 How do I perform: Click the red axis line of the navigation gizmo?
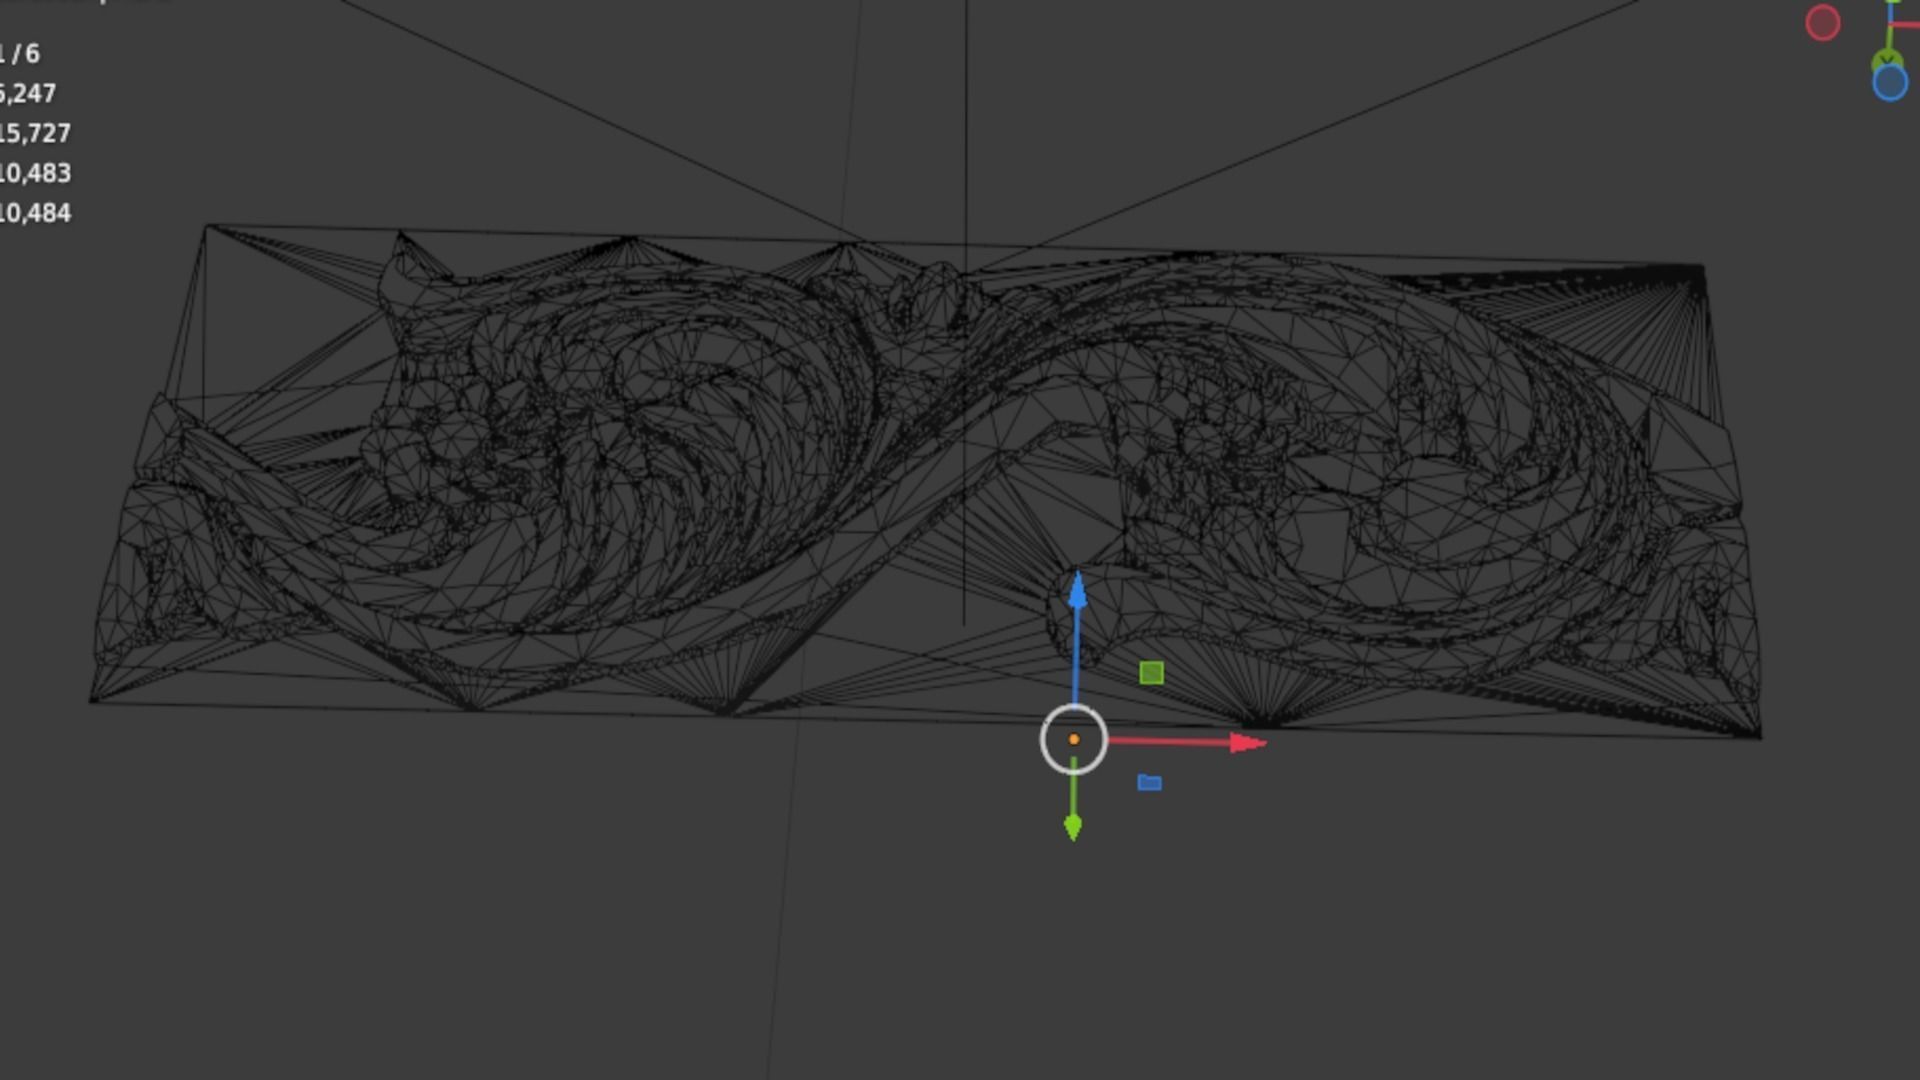(x=1908, y=25)
